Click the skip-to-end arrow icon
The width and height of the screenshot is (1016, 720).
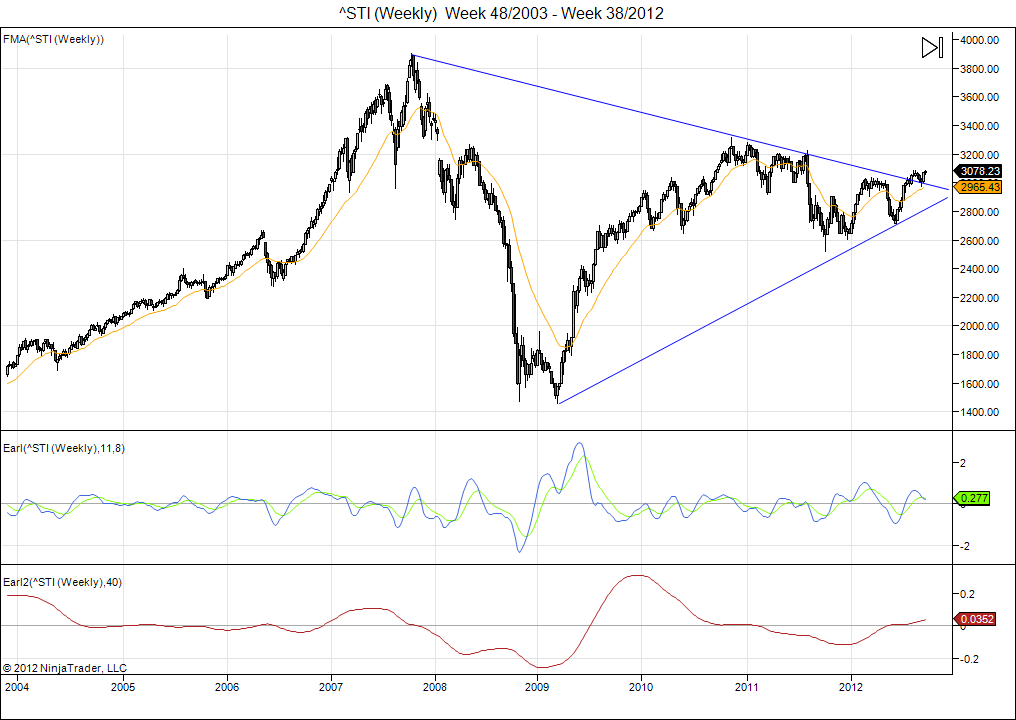(931, 48)
